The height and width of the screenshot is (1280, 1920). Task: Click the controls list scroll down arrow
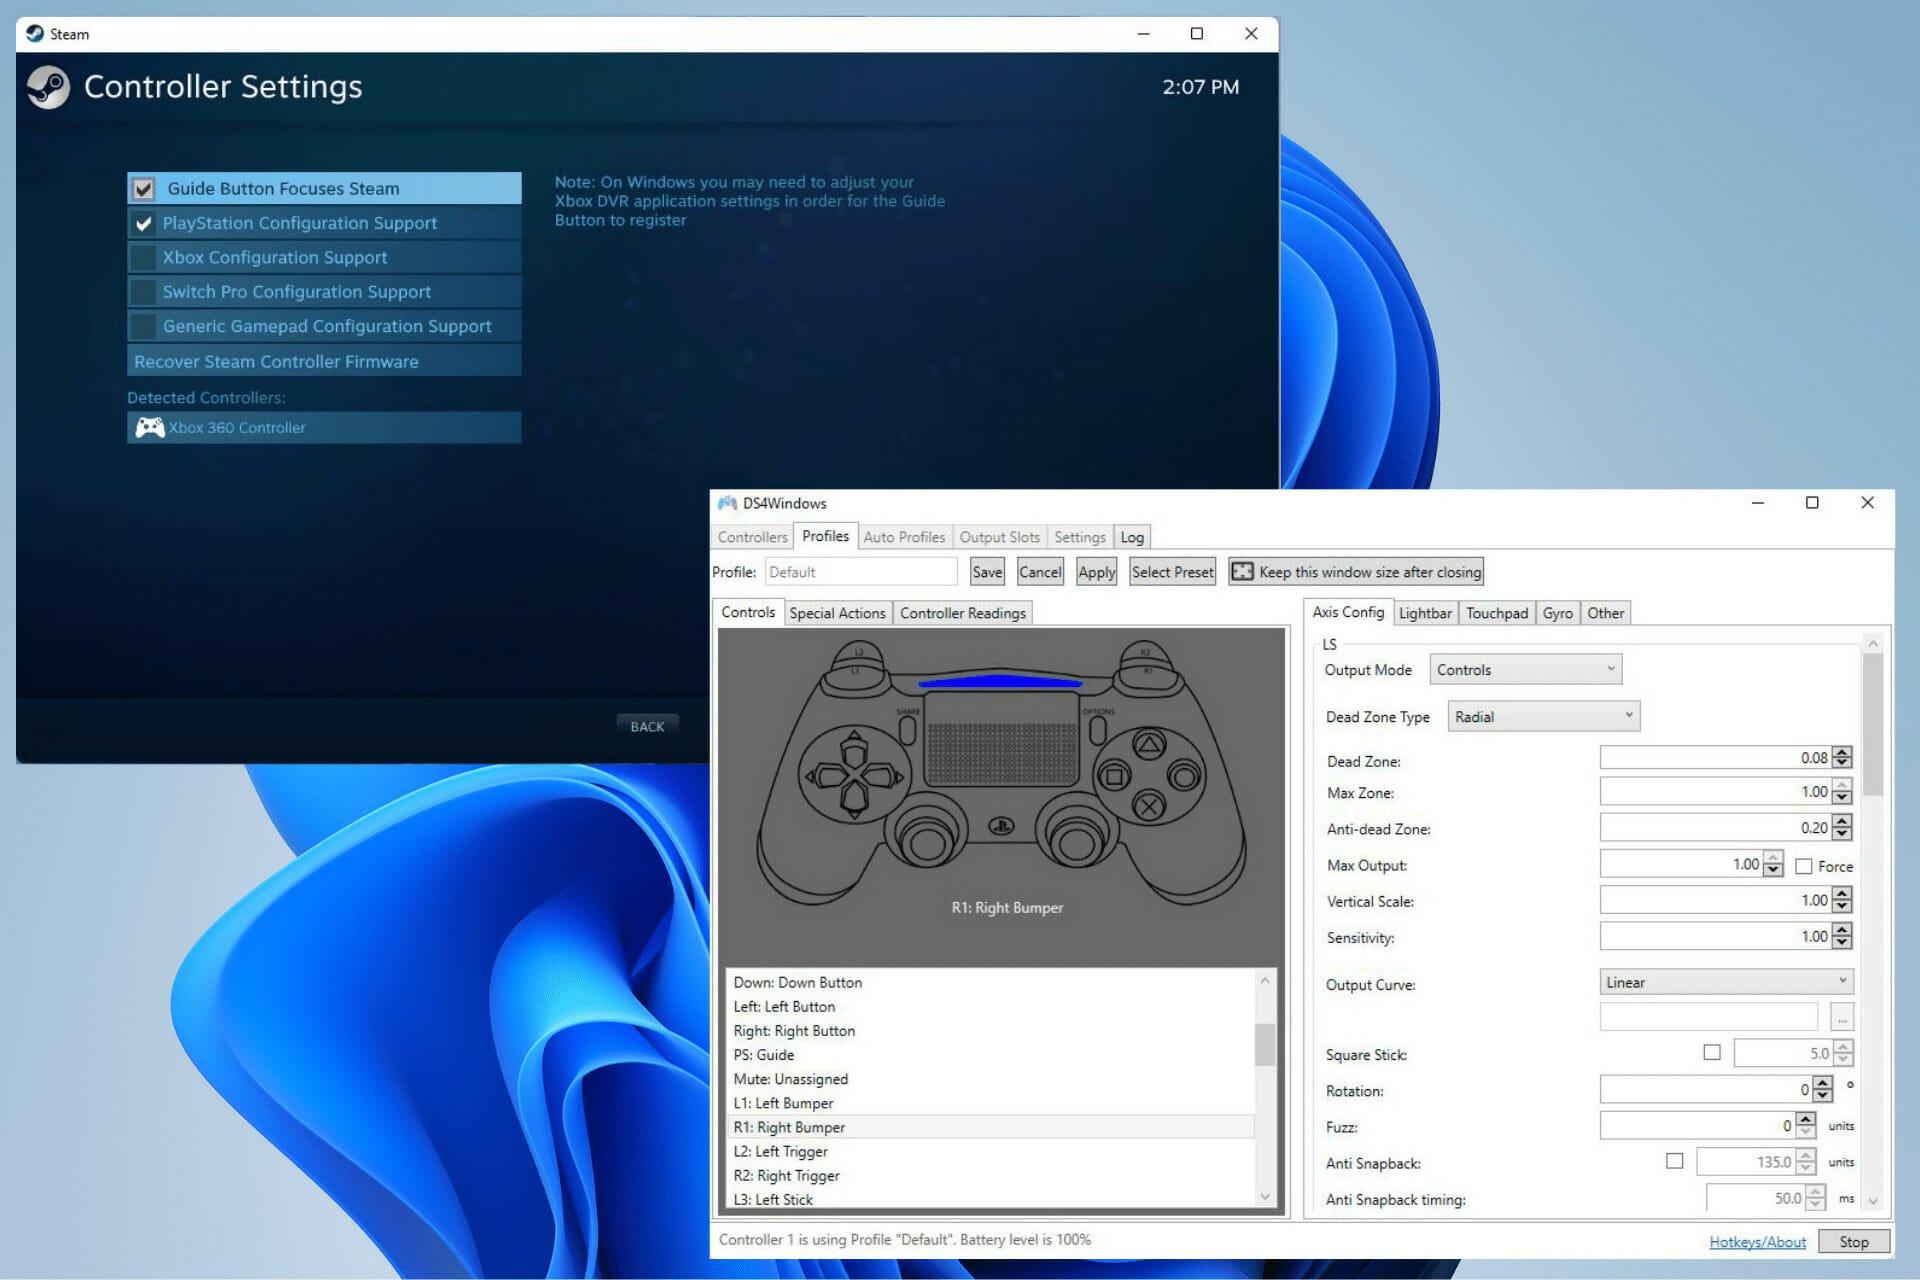1265,1196
